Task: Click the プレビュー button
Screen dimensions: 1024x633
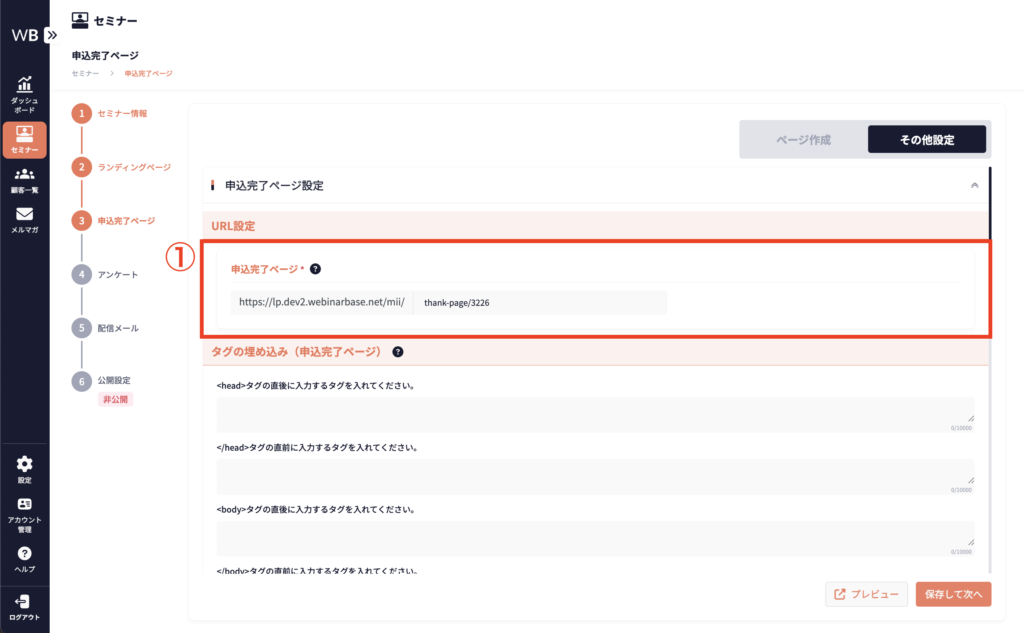Action: (866, 594)
